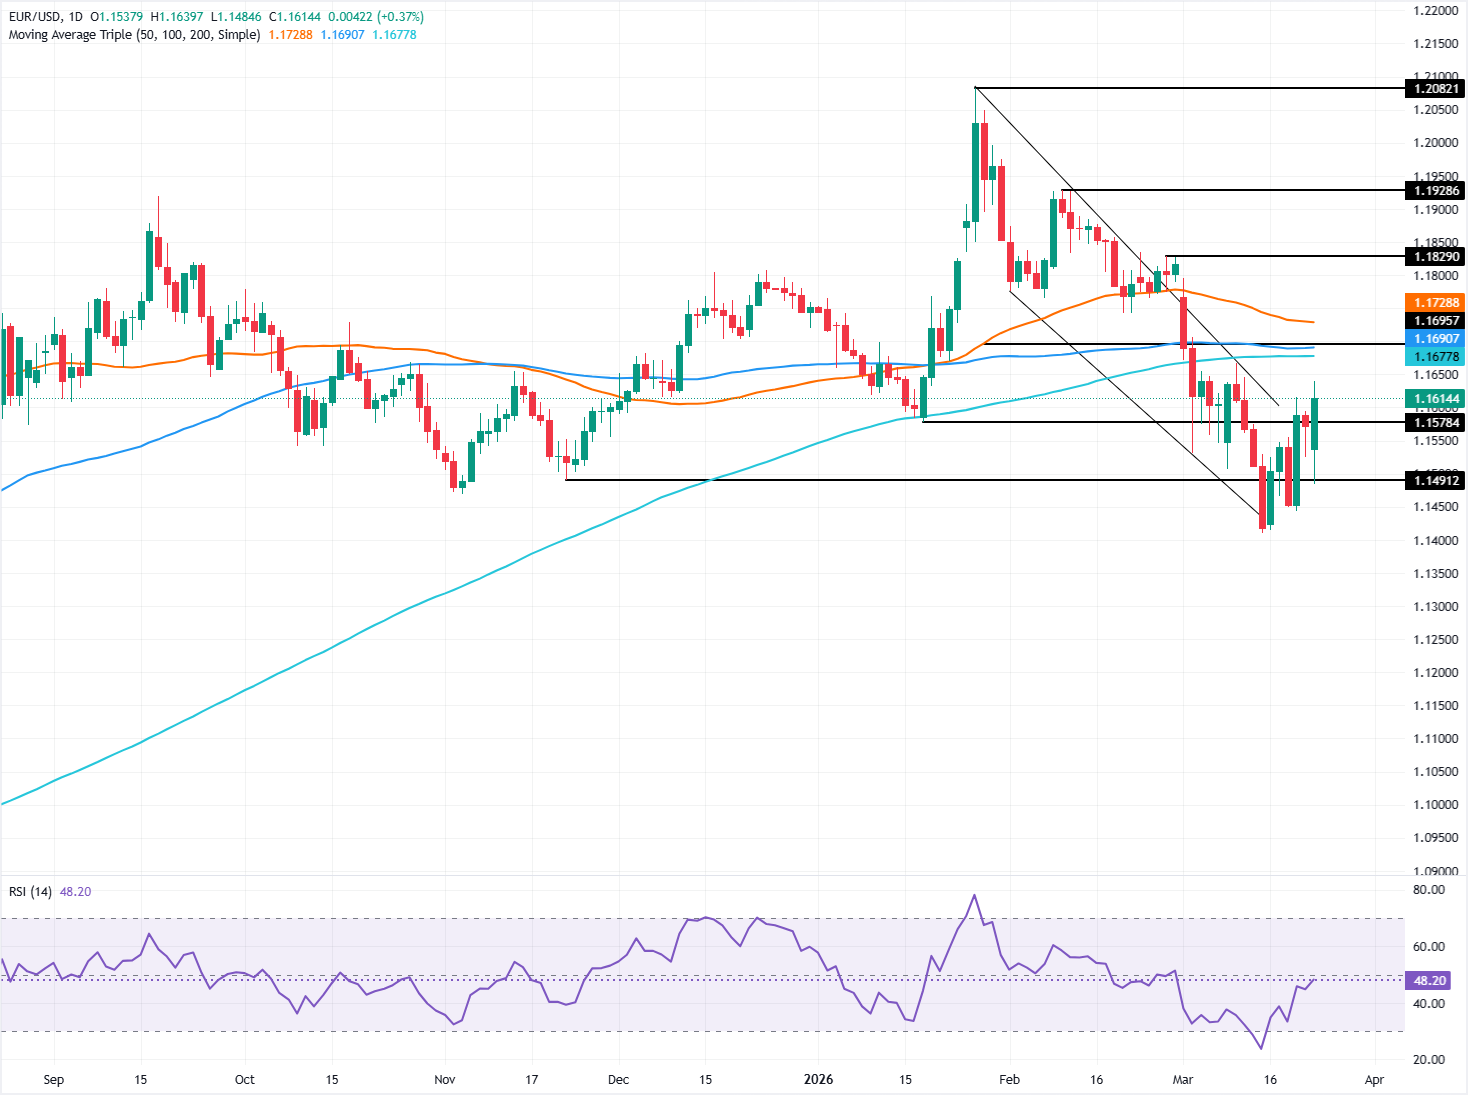
Task: Click the 1.14912 support price label
Action: [x=1436, y=481]
